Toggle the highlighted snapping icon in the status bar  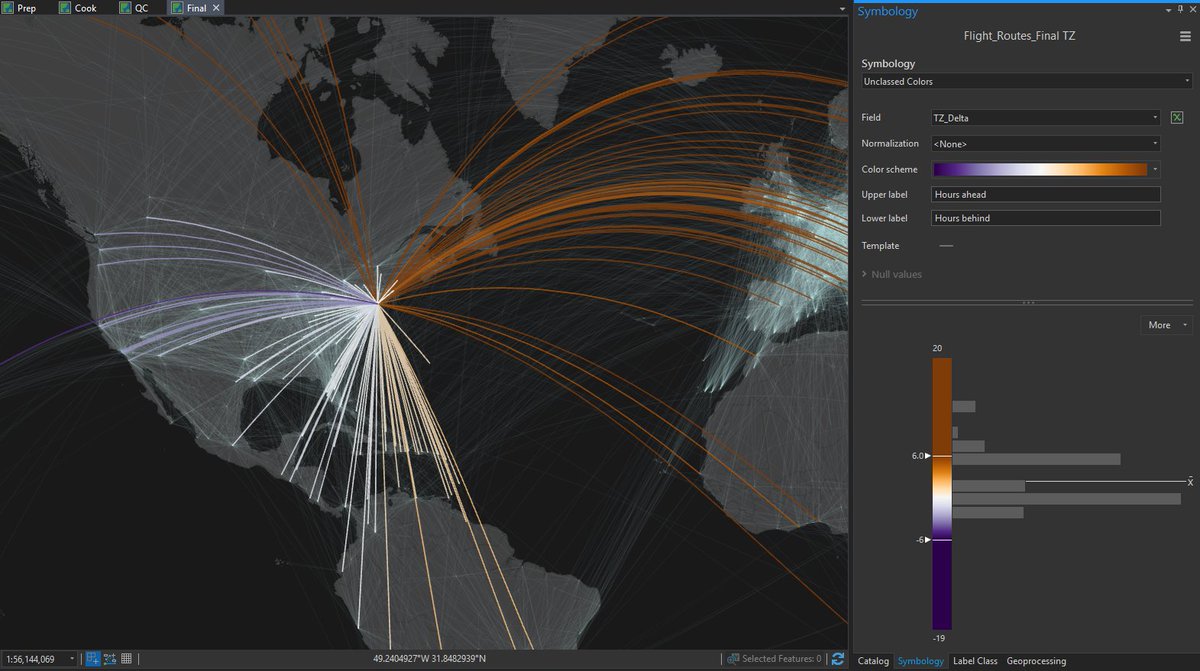click(92, 658)
